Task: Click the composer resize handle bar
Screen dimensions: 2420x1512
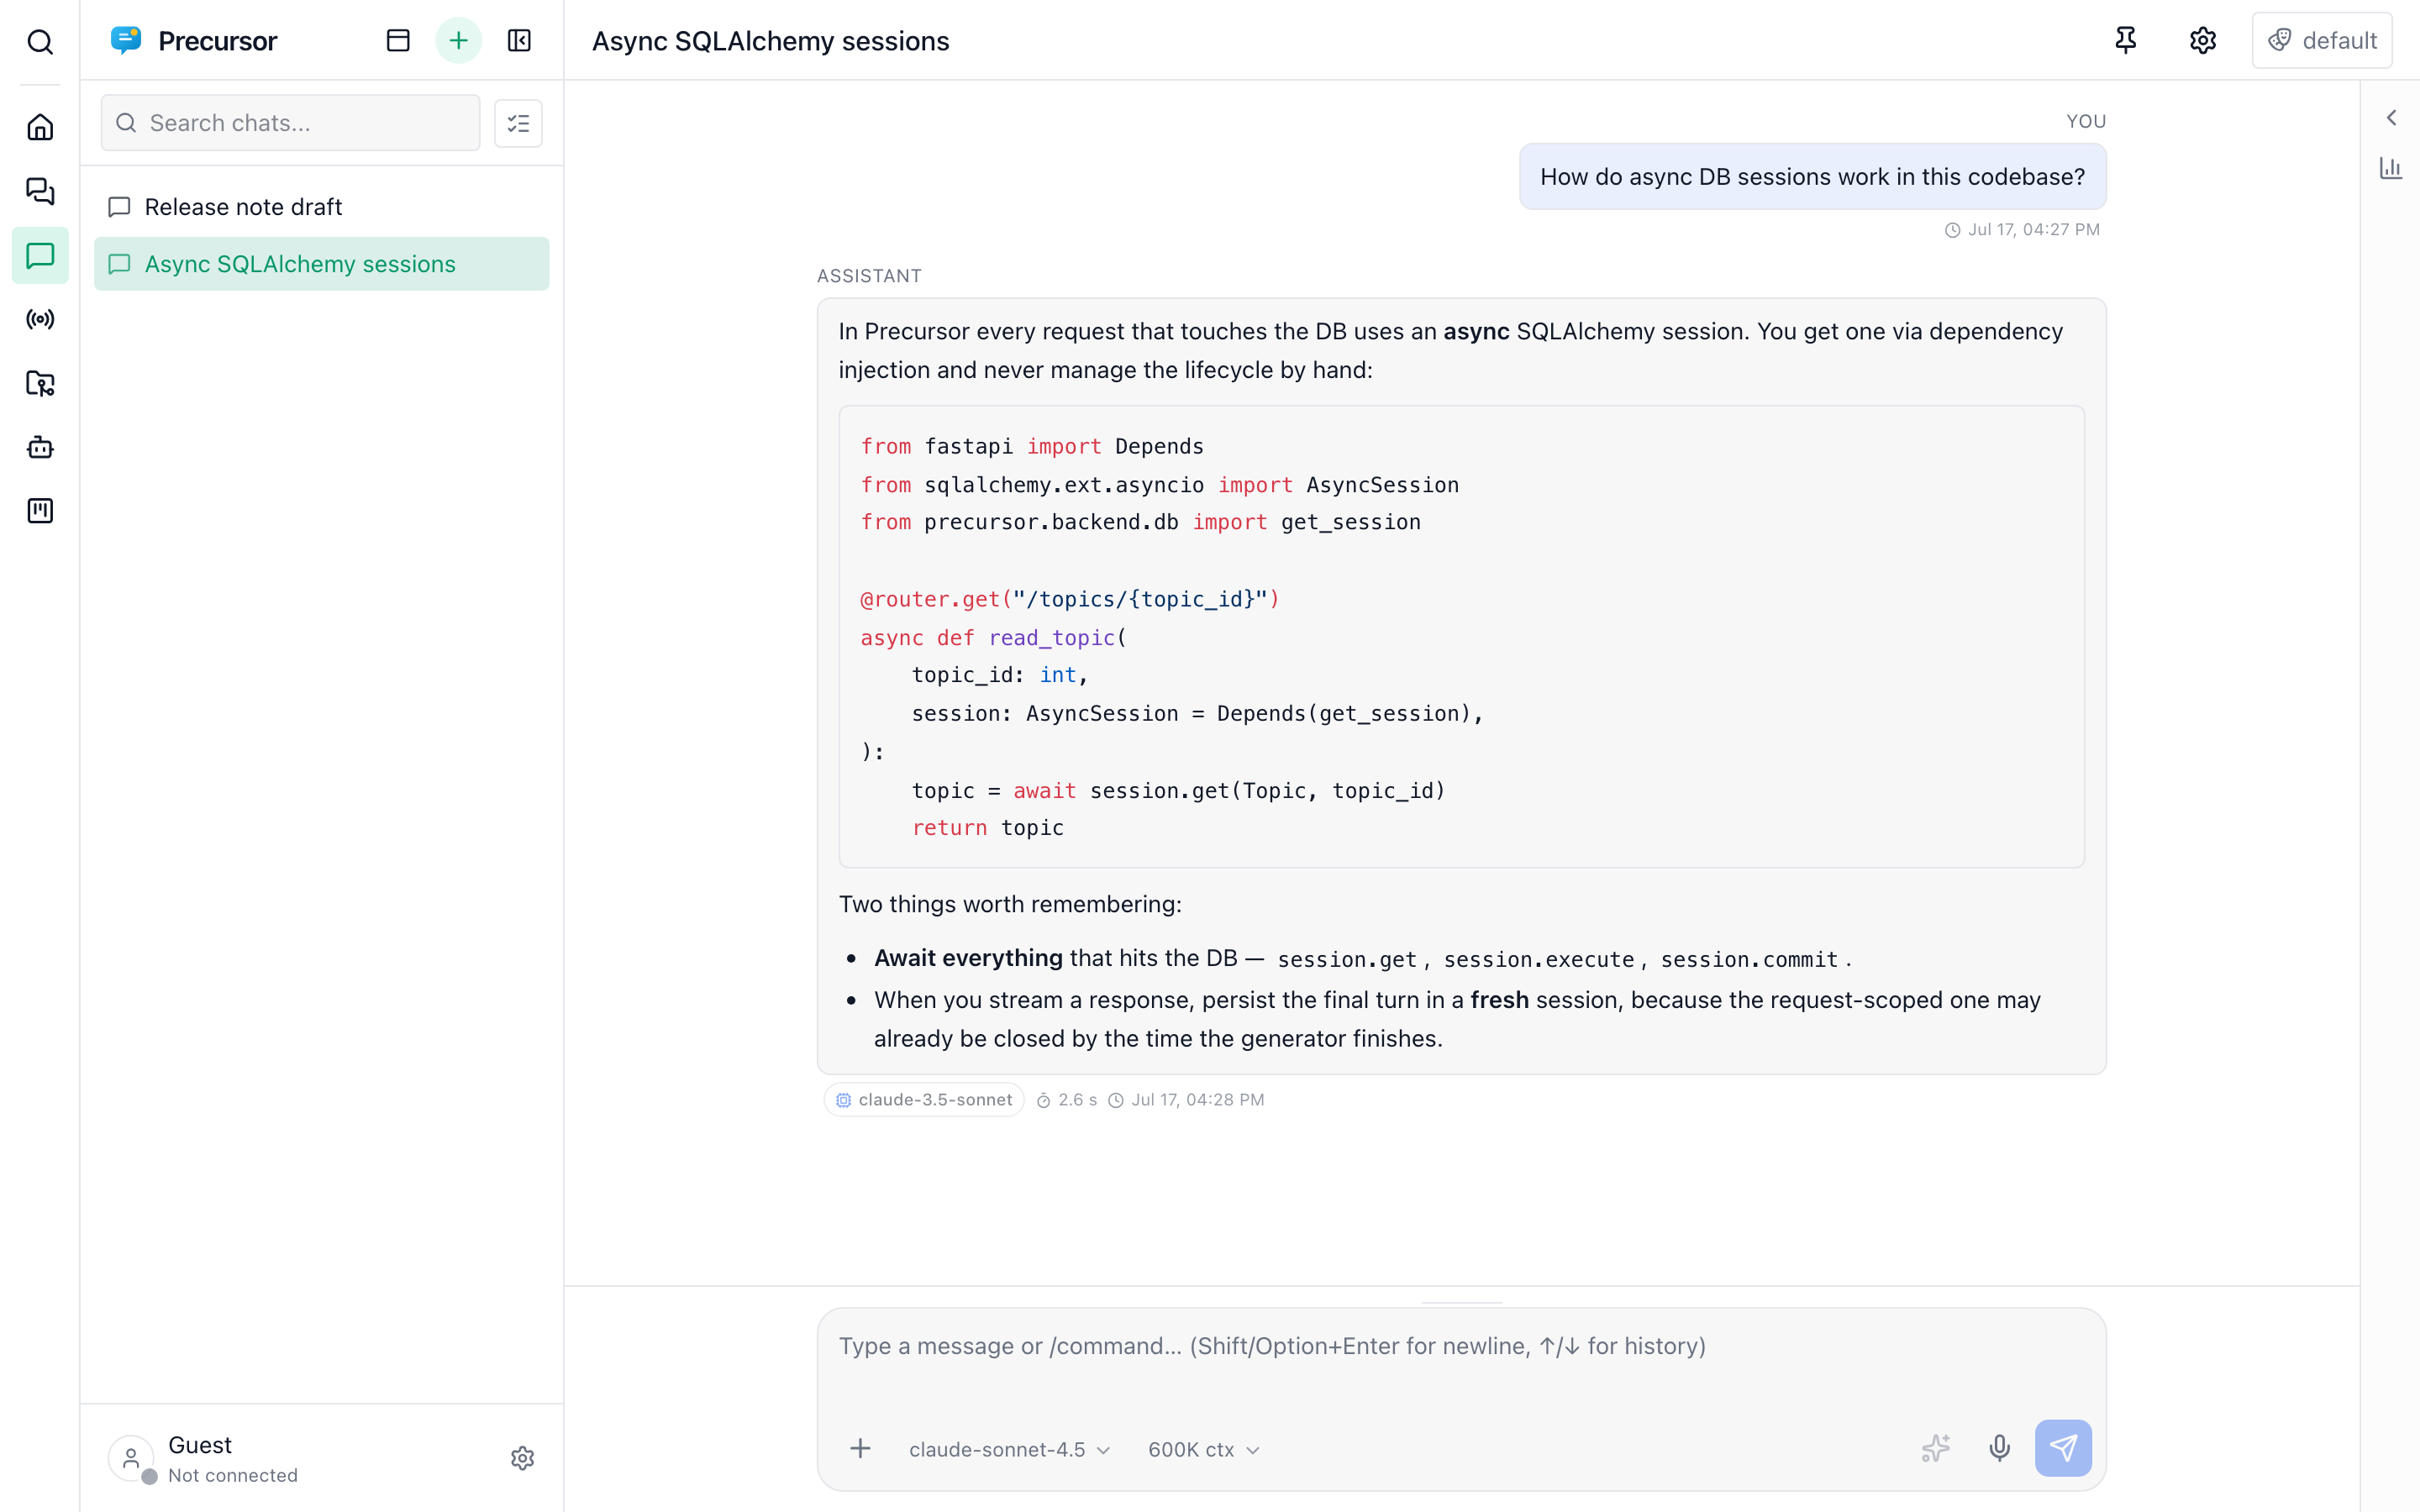Action: pos(1461,1302)
